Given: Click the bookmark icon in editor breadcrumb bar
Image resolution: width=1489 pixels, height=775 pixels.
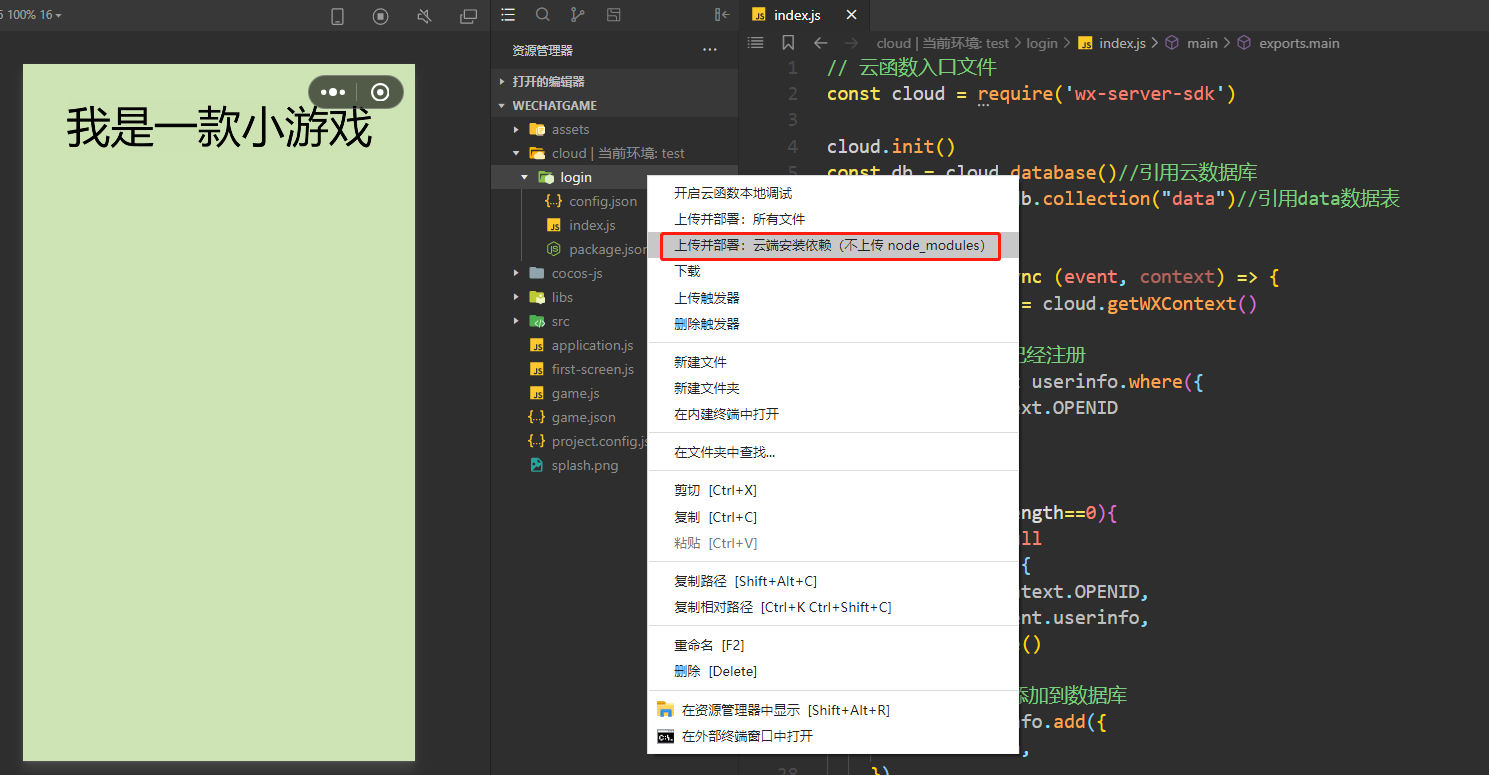Looking at the screenshot, I should click(x=788, y=43).
